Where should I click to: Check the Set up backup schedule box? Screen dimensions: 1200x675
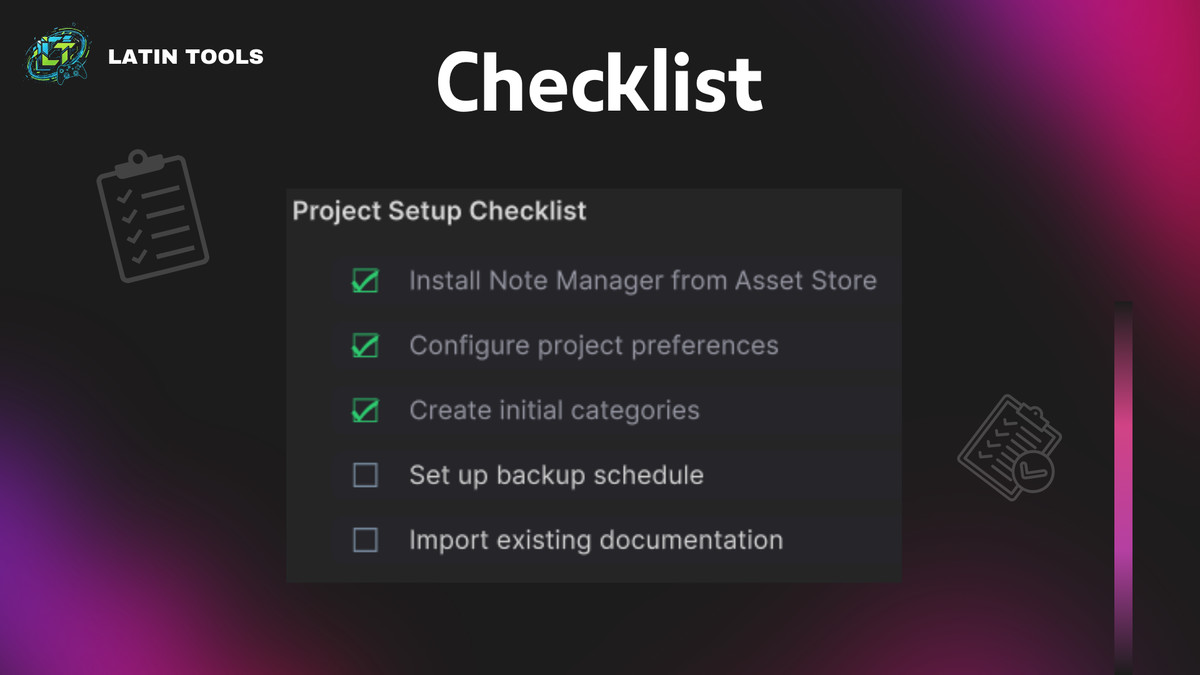(365, 475)
